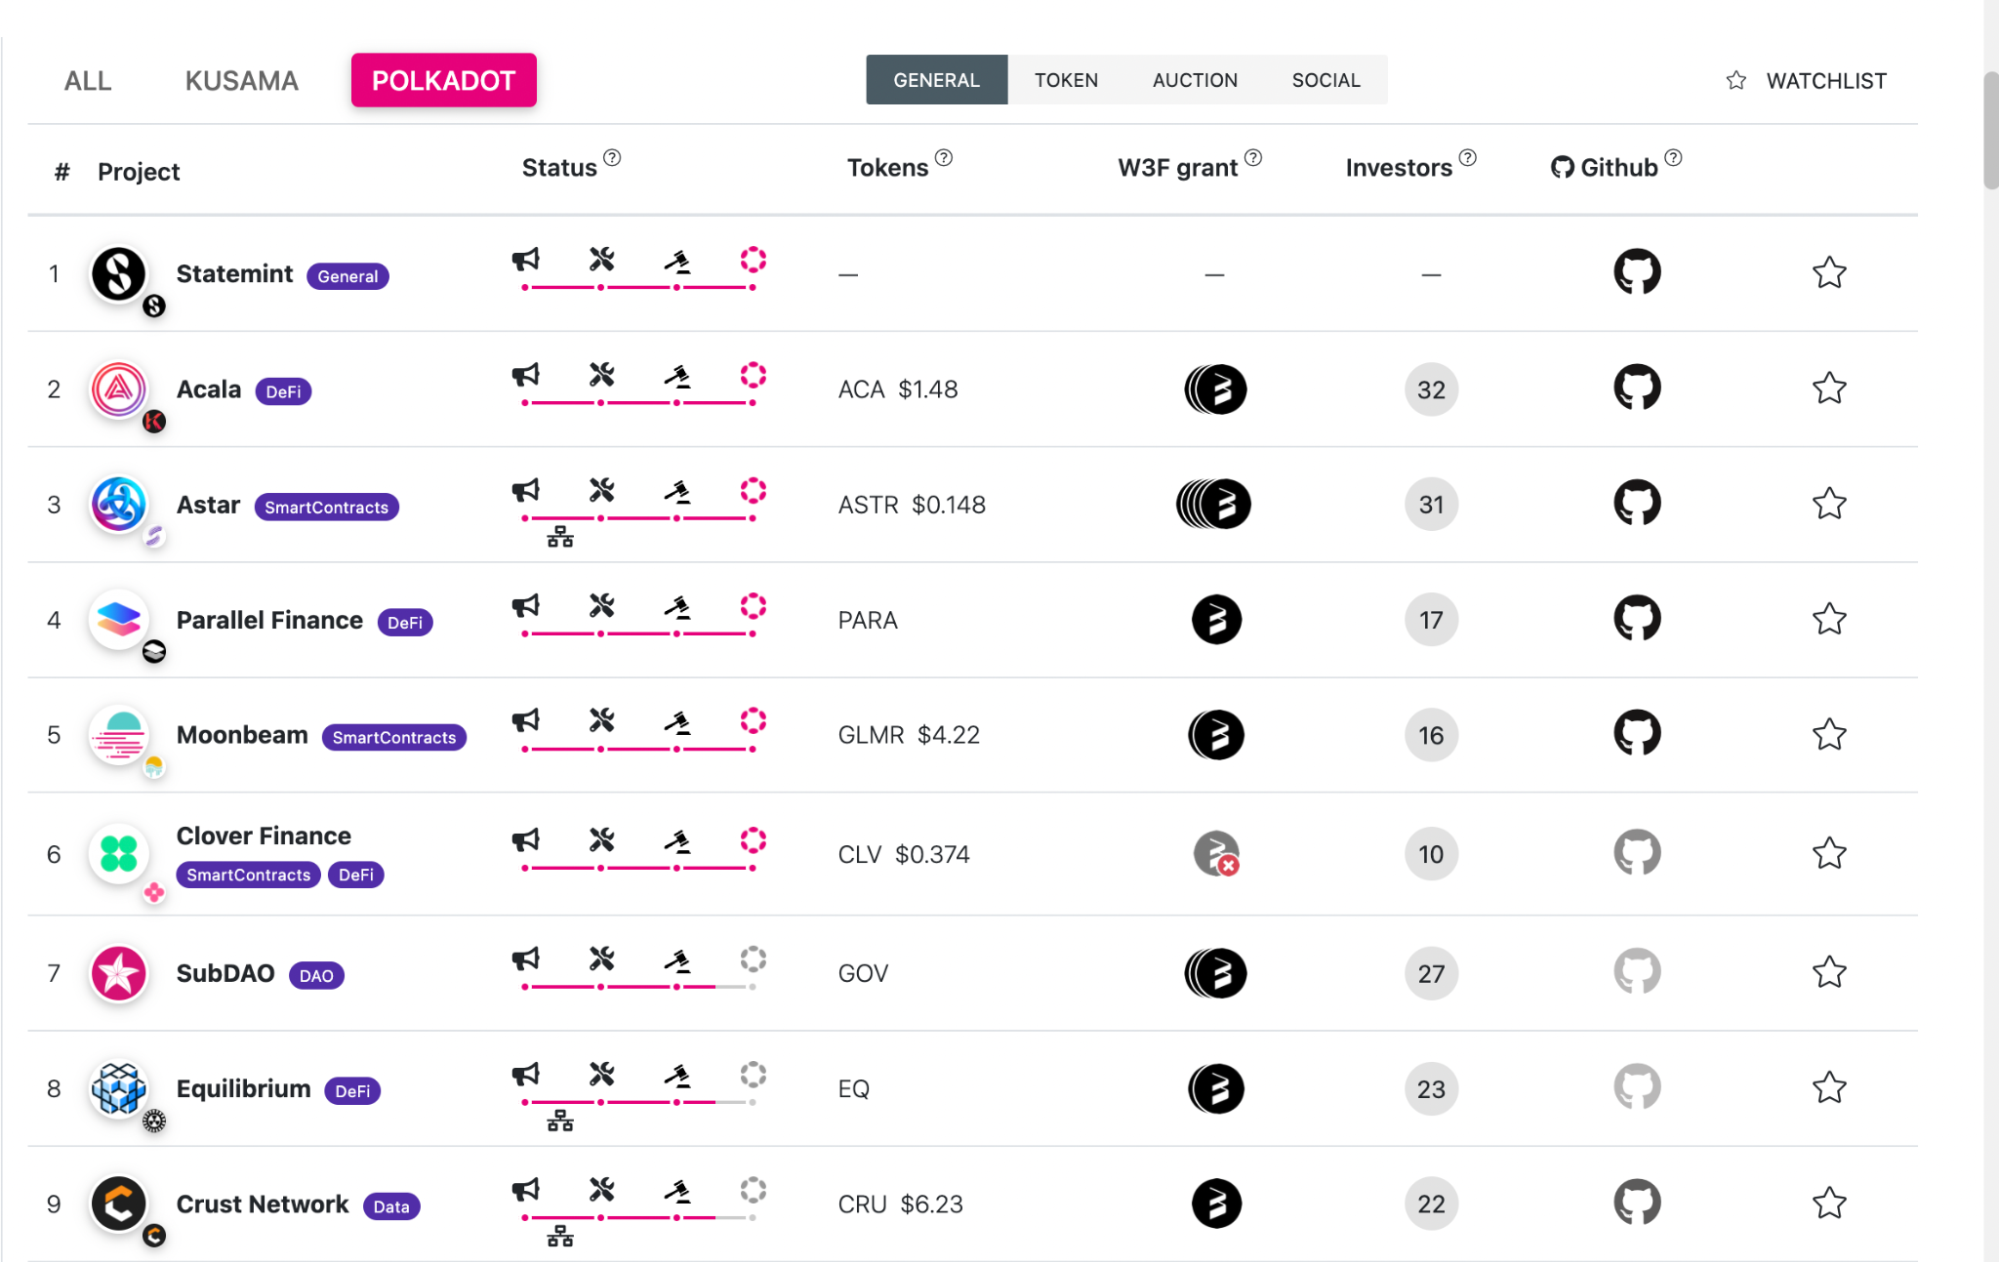Viewport: 1999px width, 1263px height.
Task: Star Equilibrium for watchlist
Action: 1829,1087
